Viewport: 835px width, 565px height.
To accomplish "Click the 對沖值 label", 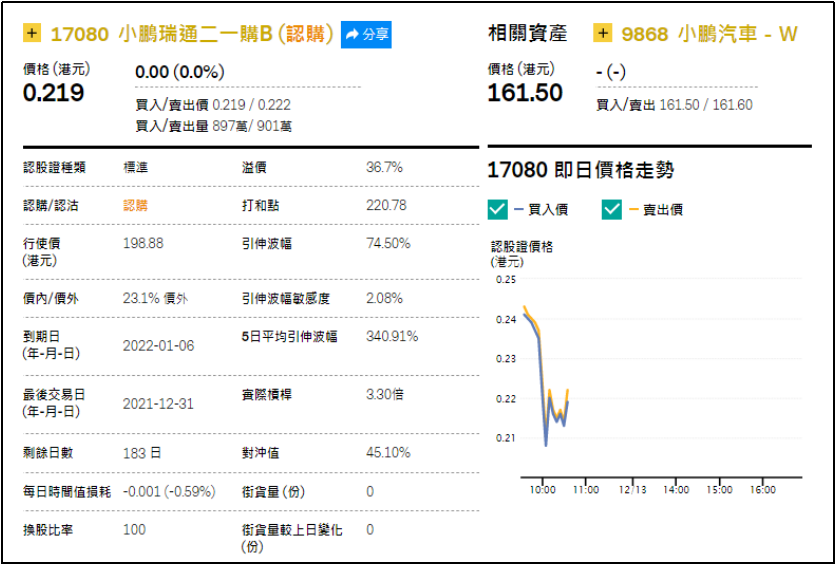I will [x=260, y=453].
